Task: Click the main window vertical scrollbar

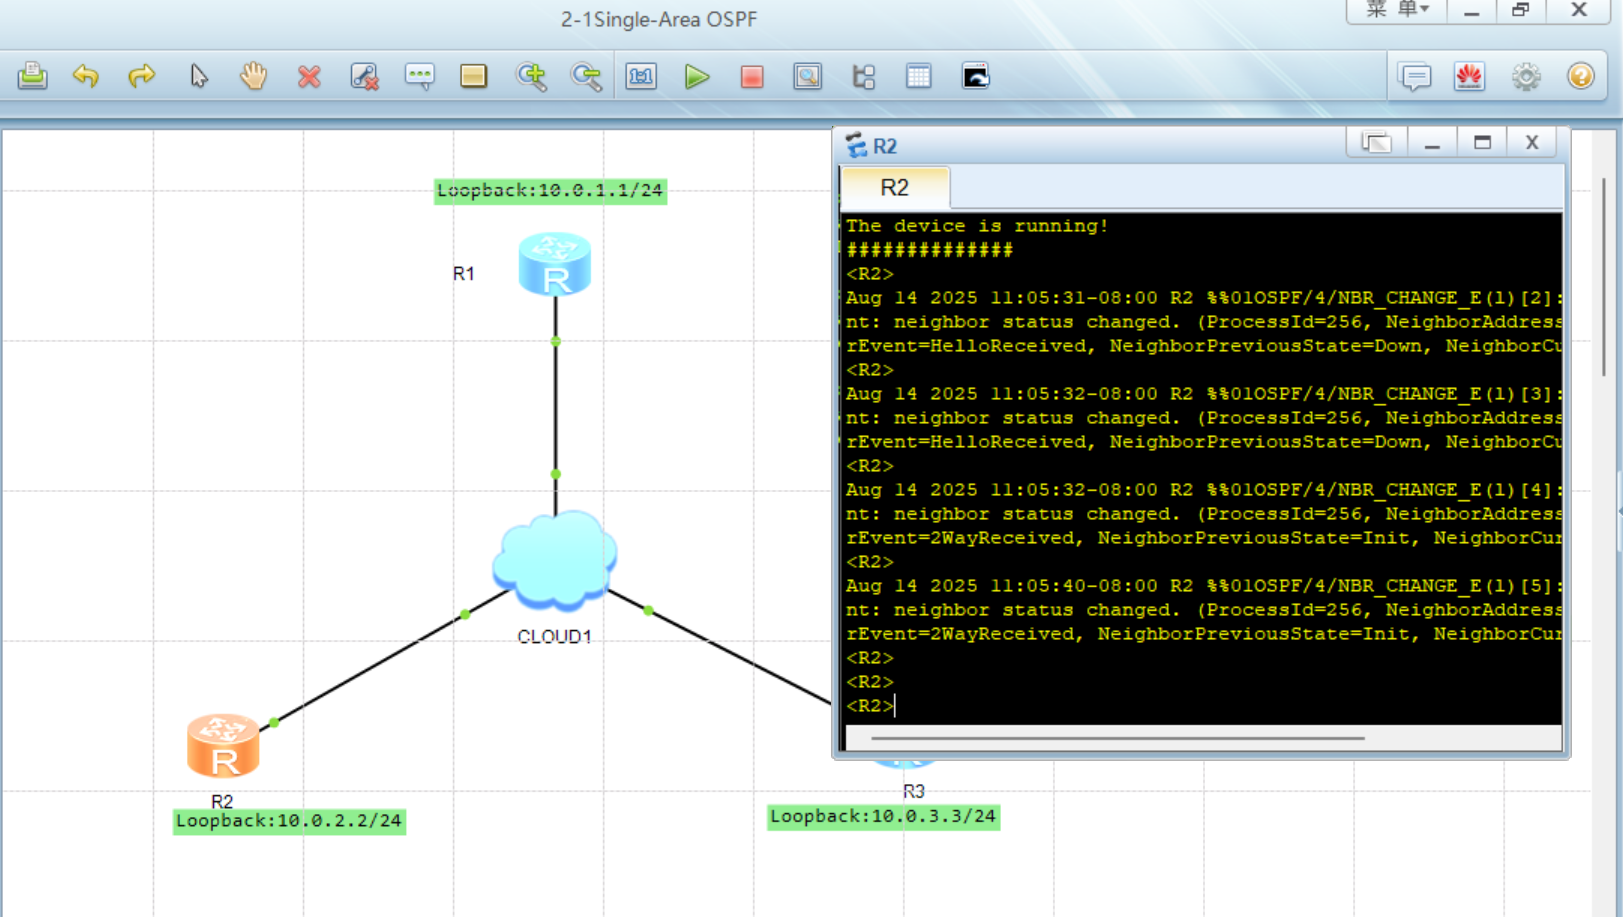Action: (x=1605, y=276)
